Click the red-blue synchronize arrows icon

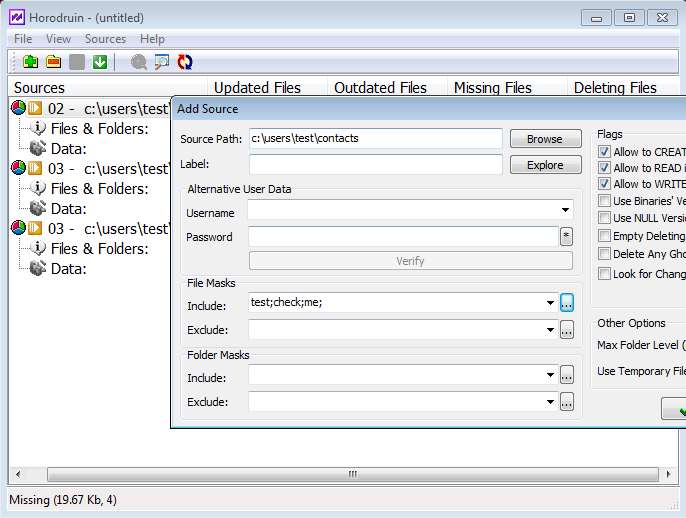[x=185, y=62]
